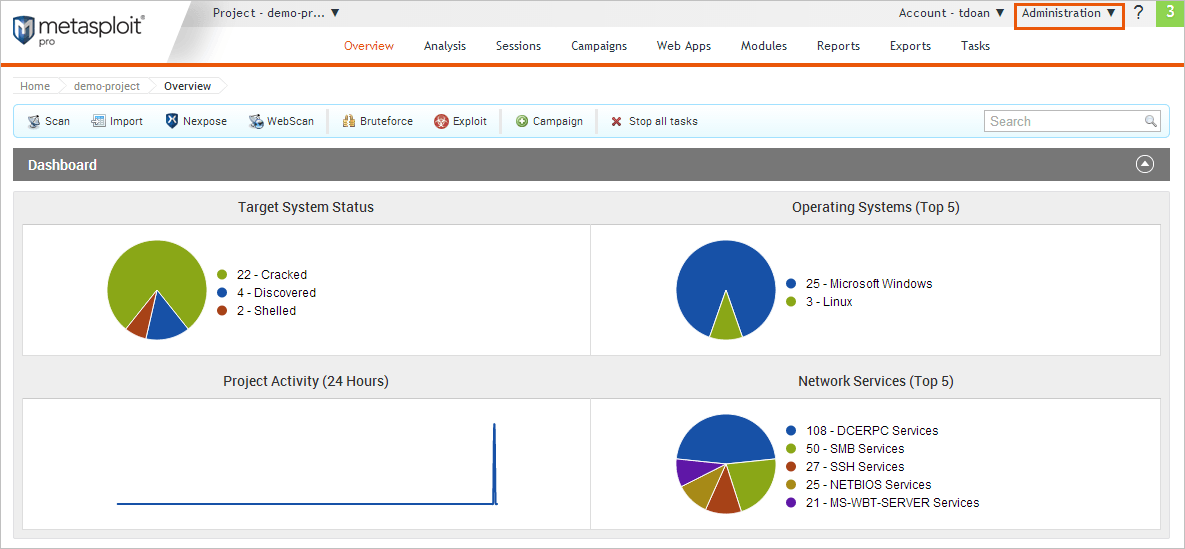1185x549 pixels.
Task: Open the demo-project breadcrumb link
Action: (x=107, y=86)
